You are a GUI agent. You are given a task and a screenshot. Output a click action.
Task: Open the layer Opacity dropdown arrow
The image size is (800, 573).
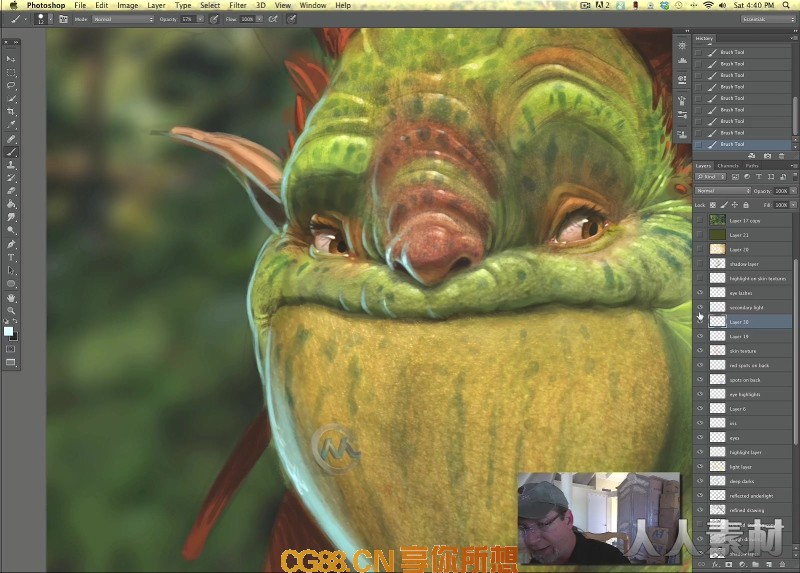click(793, 191)
